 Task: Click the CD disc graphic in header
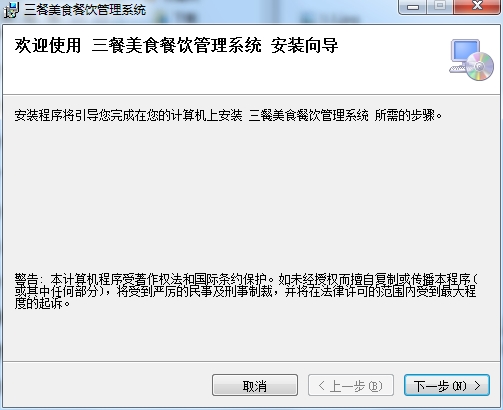pos(480,67)
